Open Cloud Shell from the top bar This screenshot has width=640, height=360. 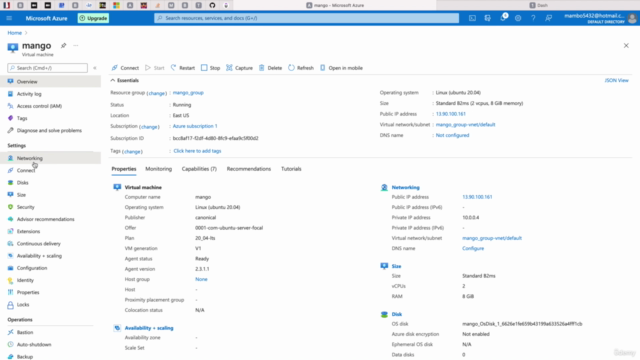pos(472,18)
